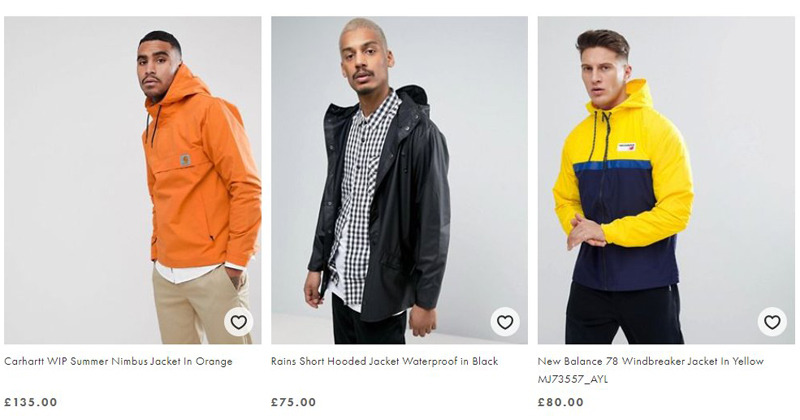
Task: Save the Carhartt orange jacket to wishlist
Action: [238, 322]
